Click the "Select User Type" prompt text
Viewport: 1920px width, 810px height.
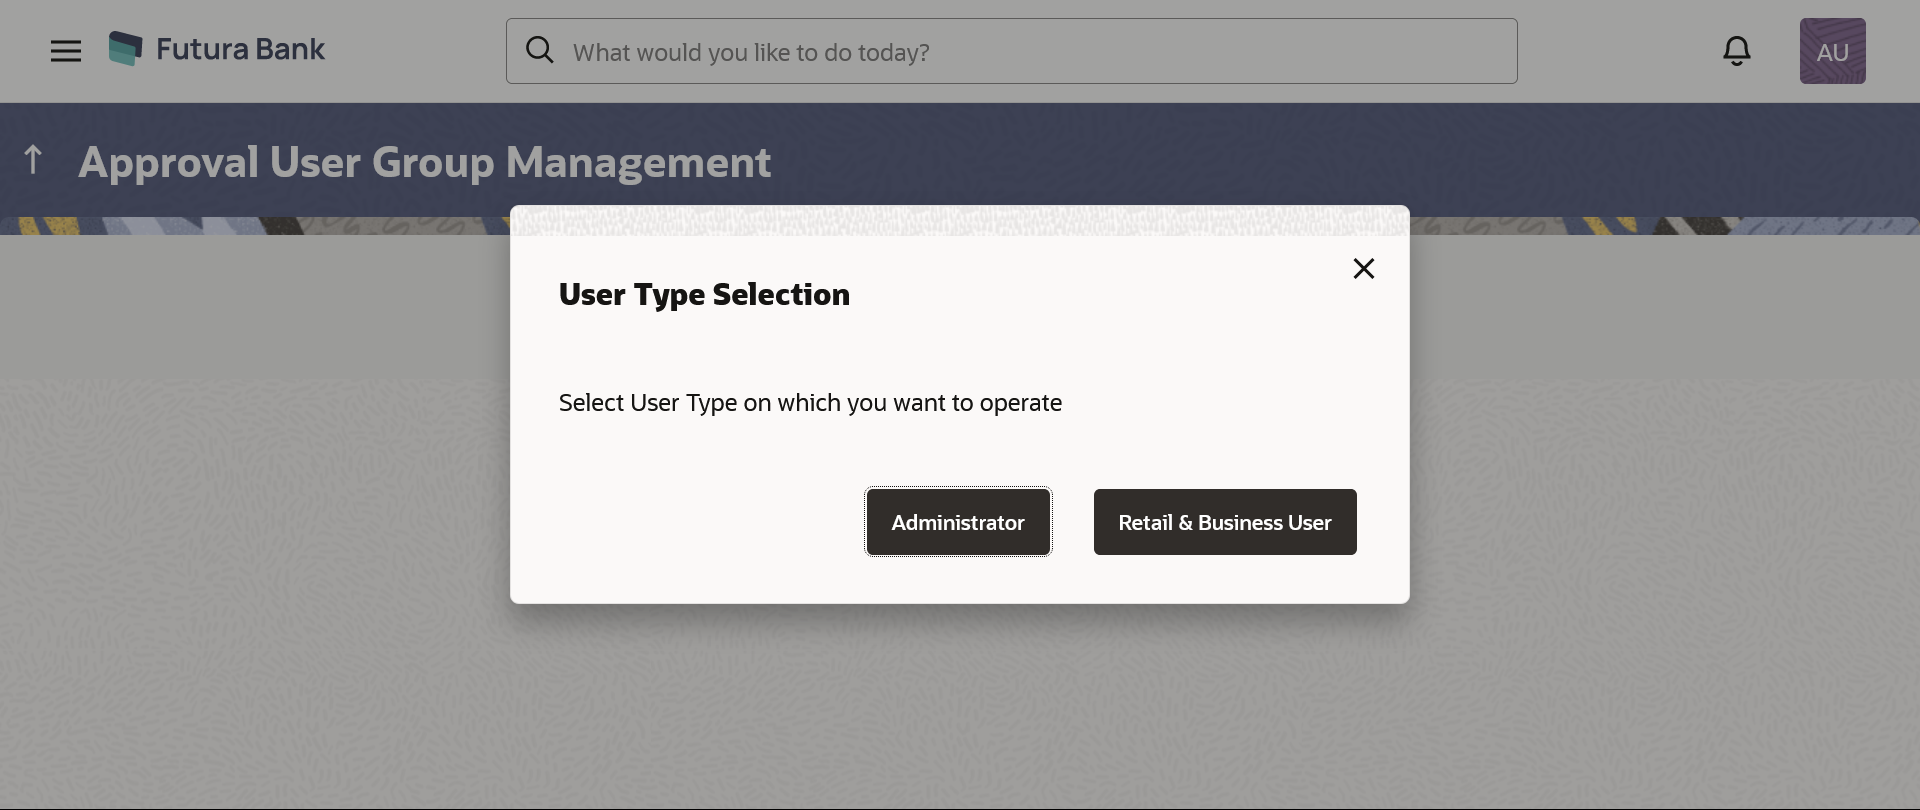click(x=810, y=403)
